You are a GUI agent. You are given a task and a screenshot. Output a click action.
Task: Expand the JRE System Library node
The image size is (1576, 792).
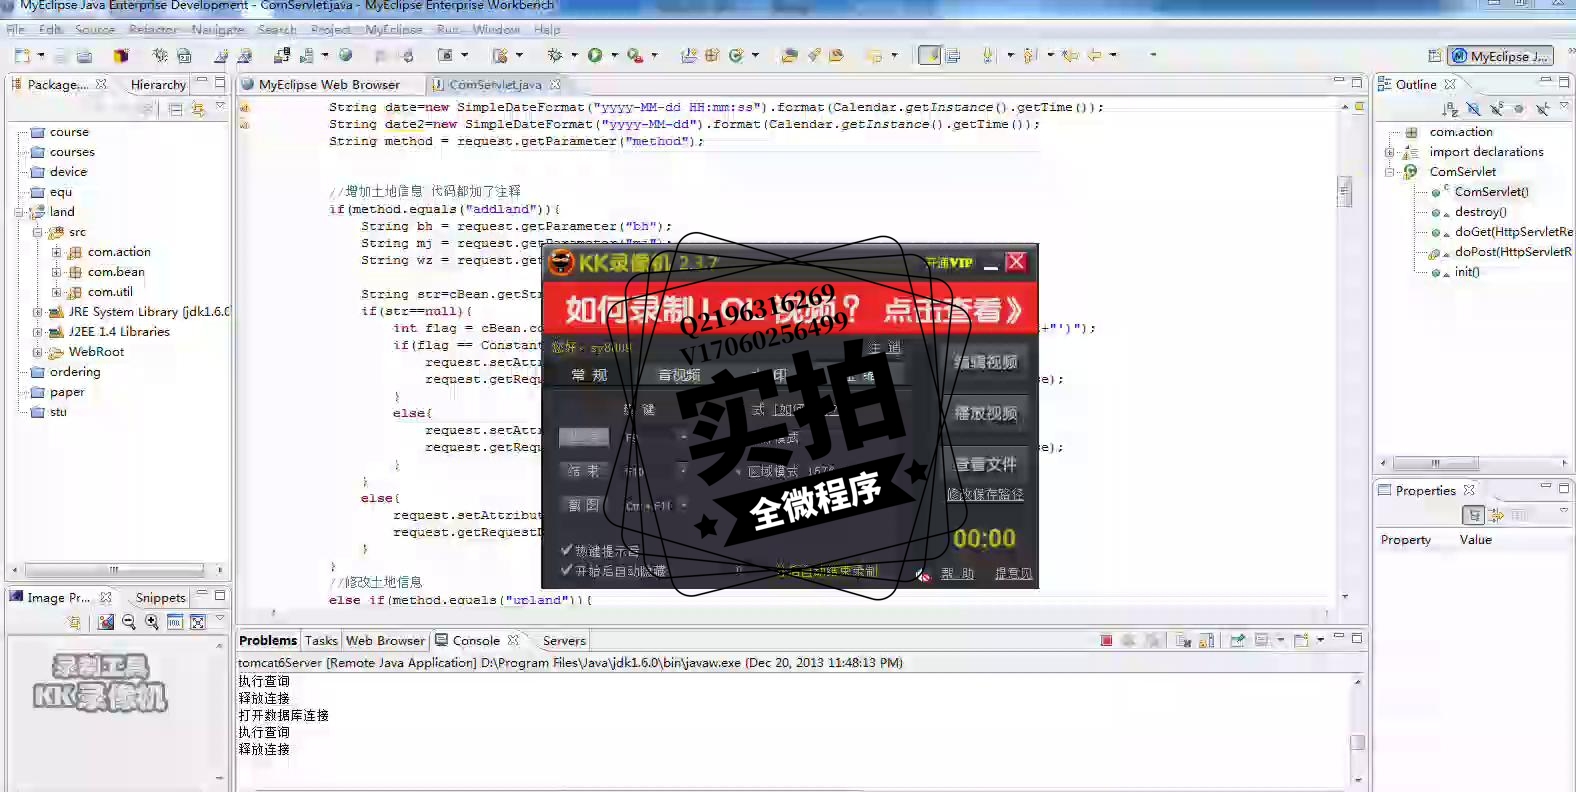37,312
